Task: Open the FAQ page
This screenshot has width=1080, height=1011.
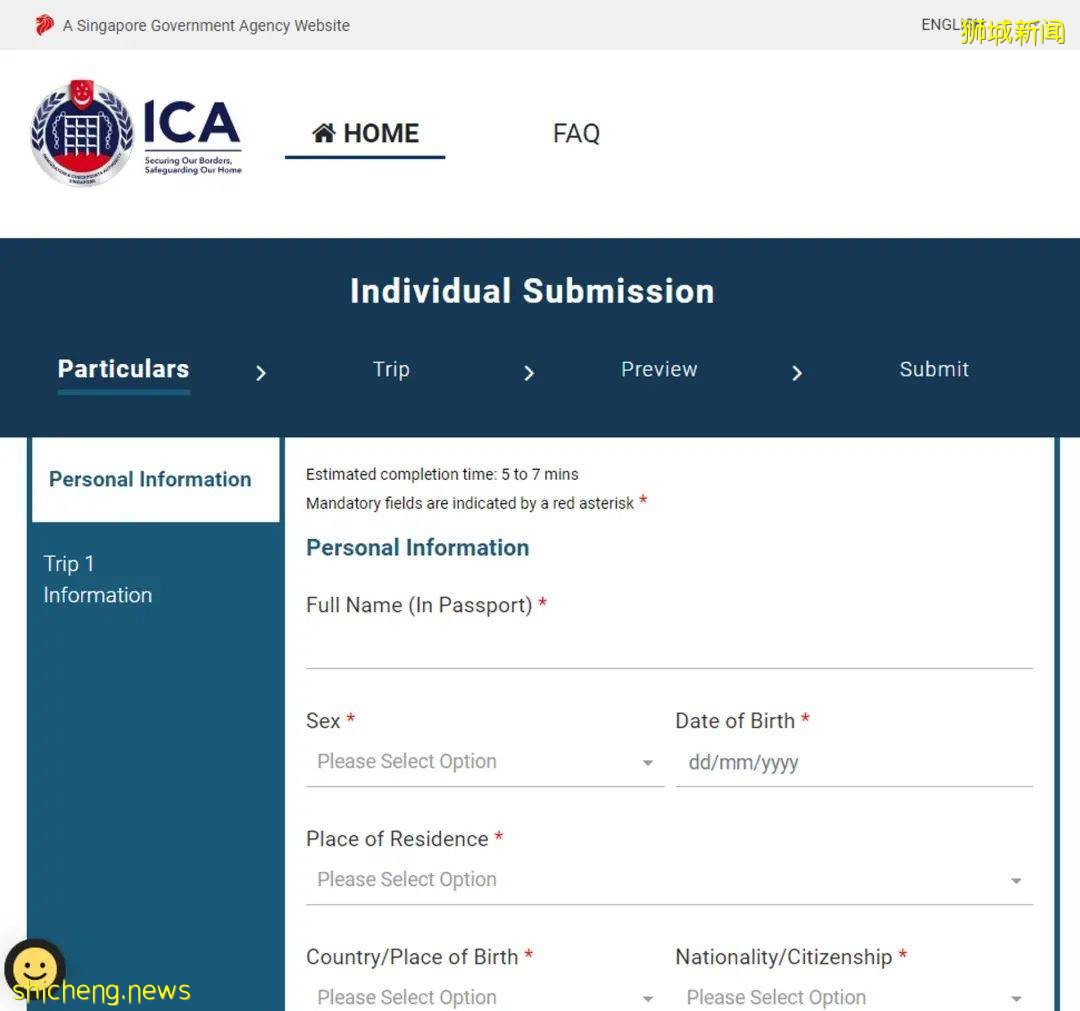Action: tap(576, 133)
